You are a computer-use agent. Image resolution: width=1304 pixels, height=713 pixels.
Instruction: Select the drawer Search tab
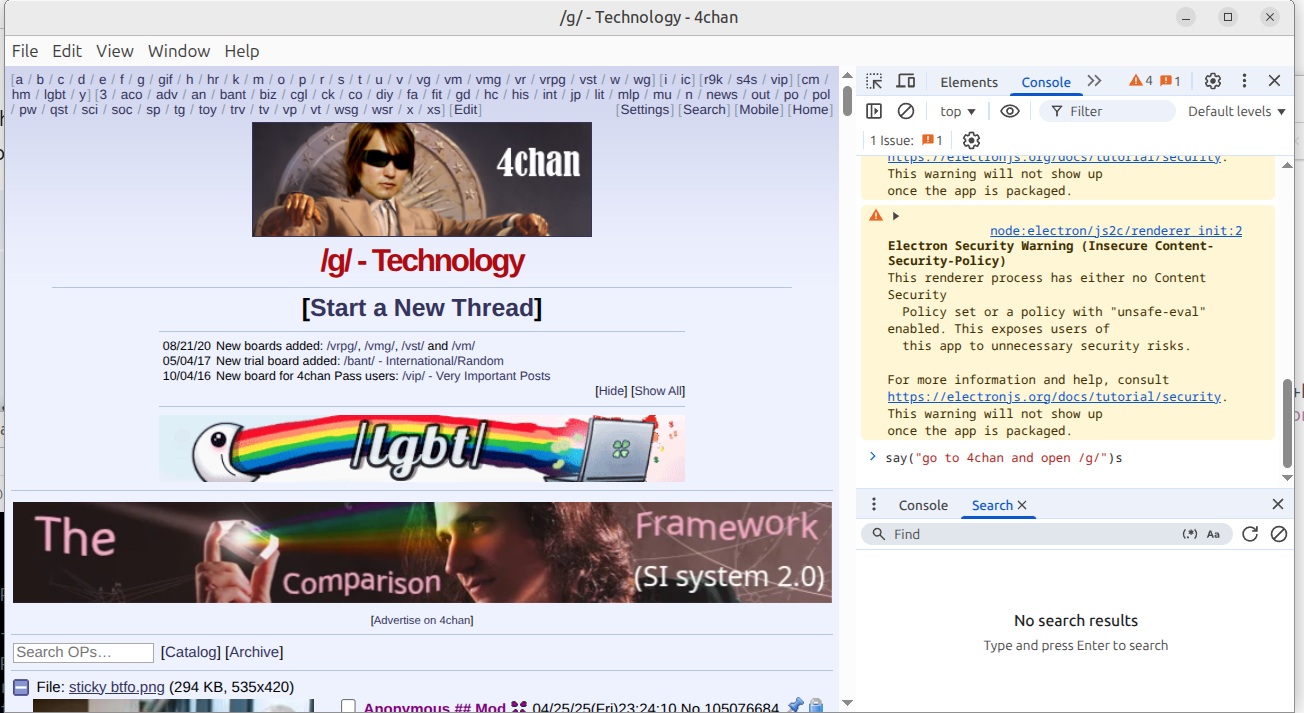[992, 505]
